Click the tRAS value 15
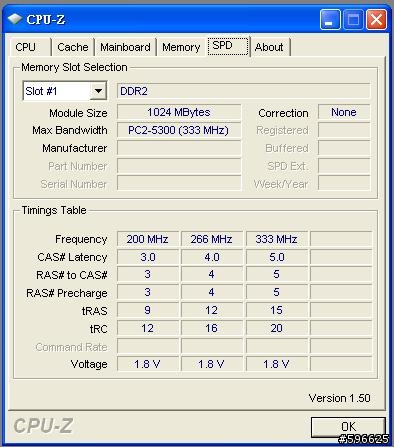This screenshot has height=447, width=394. click(x=277, y=310)
